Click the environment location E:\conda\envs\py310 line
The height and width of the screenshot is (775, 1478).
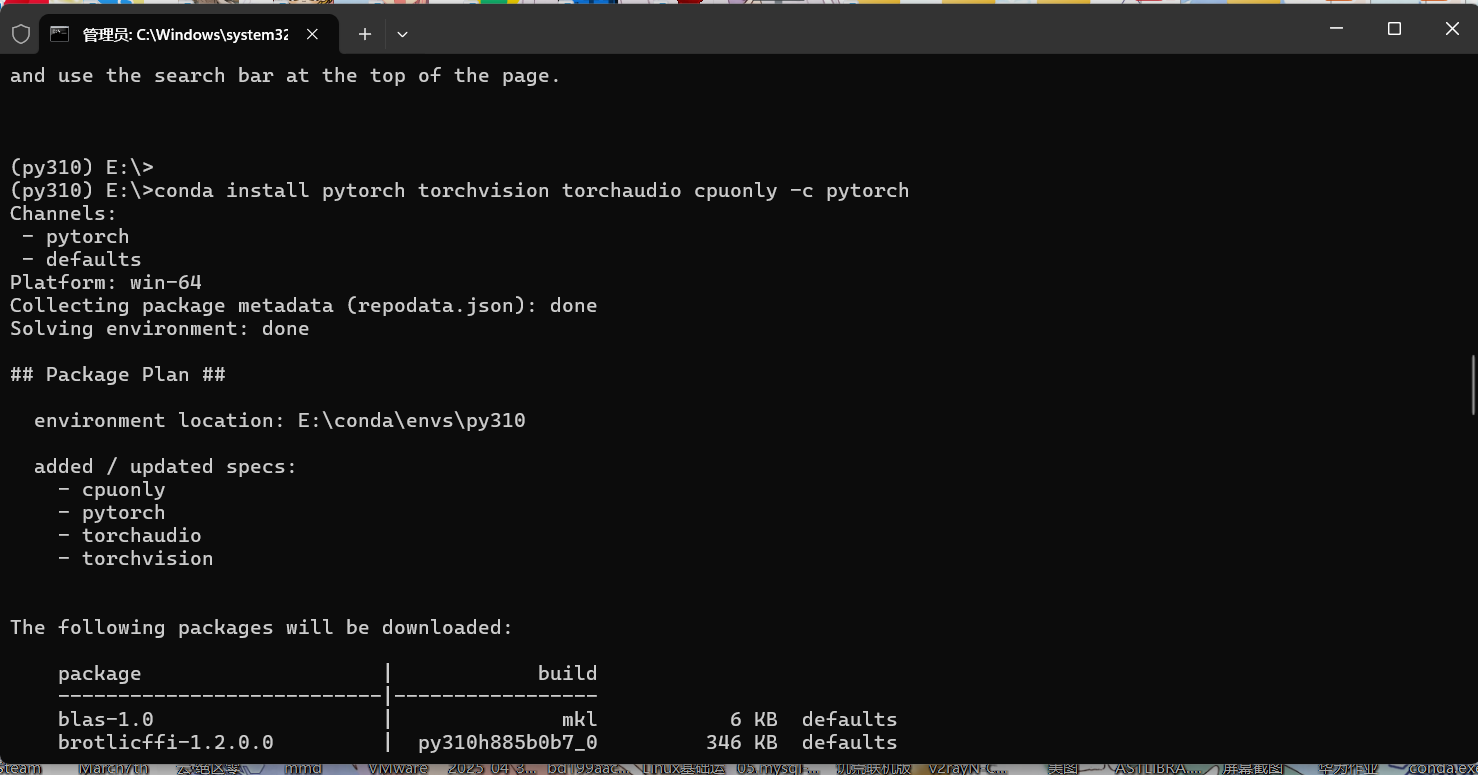(x=280, y=420)
